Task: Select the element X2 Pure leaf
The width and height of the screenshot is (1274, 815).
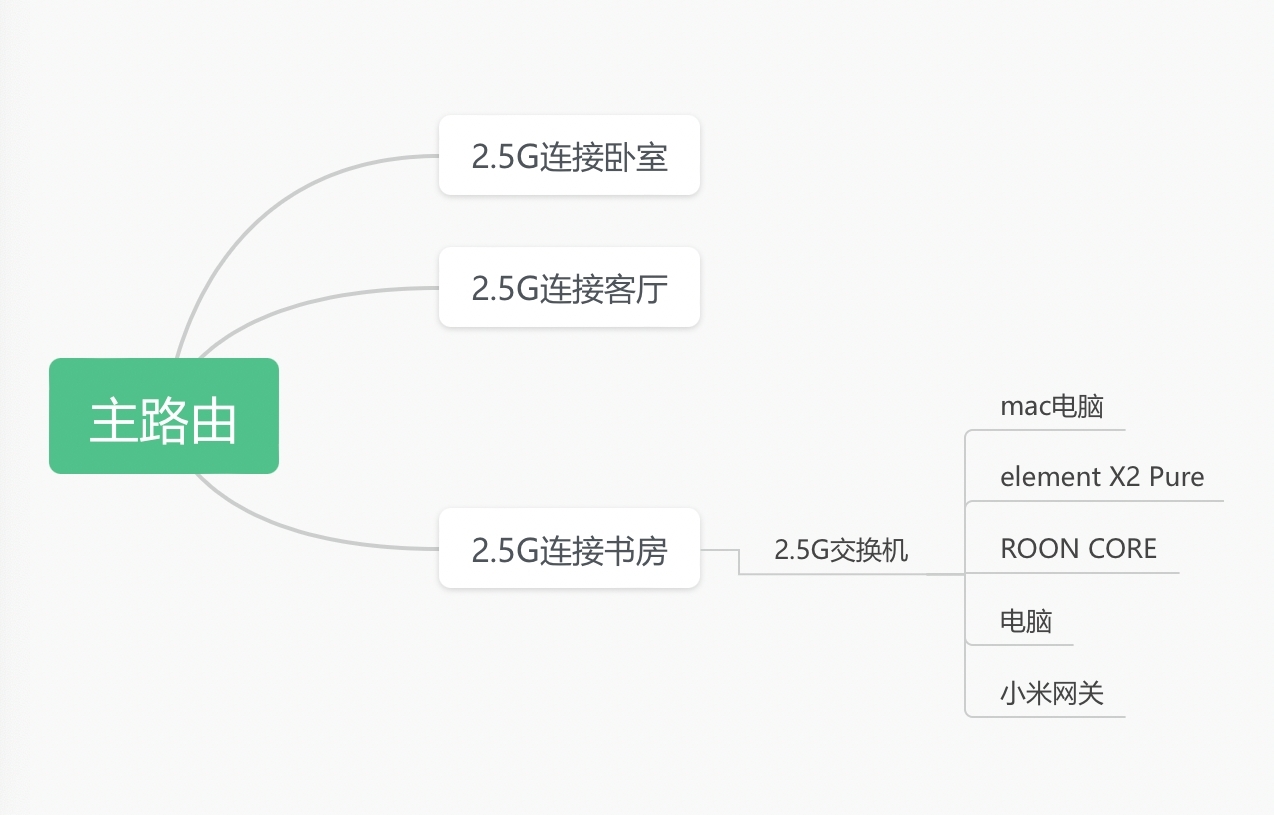Action: pos(1102,477)
